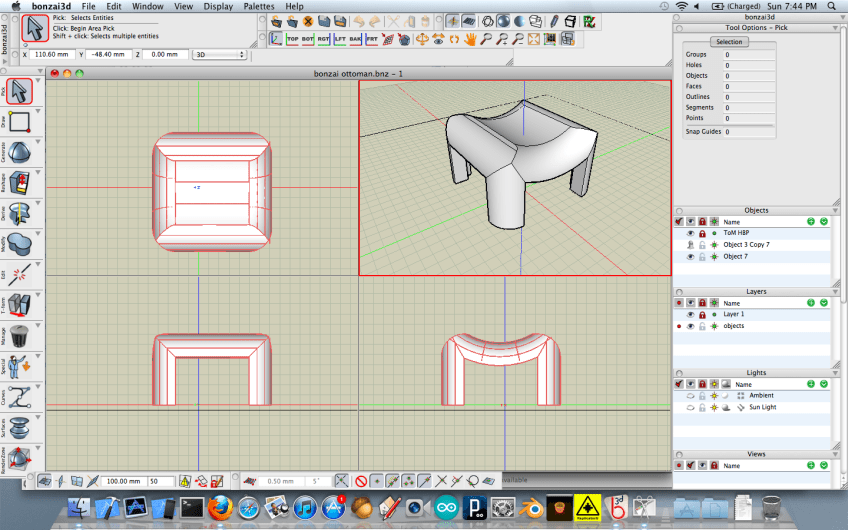Toggle visibility of Sun Light

[x=690, y=408]
